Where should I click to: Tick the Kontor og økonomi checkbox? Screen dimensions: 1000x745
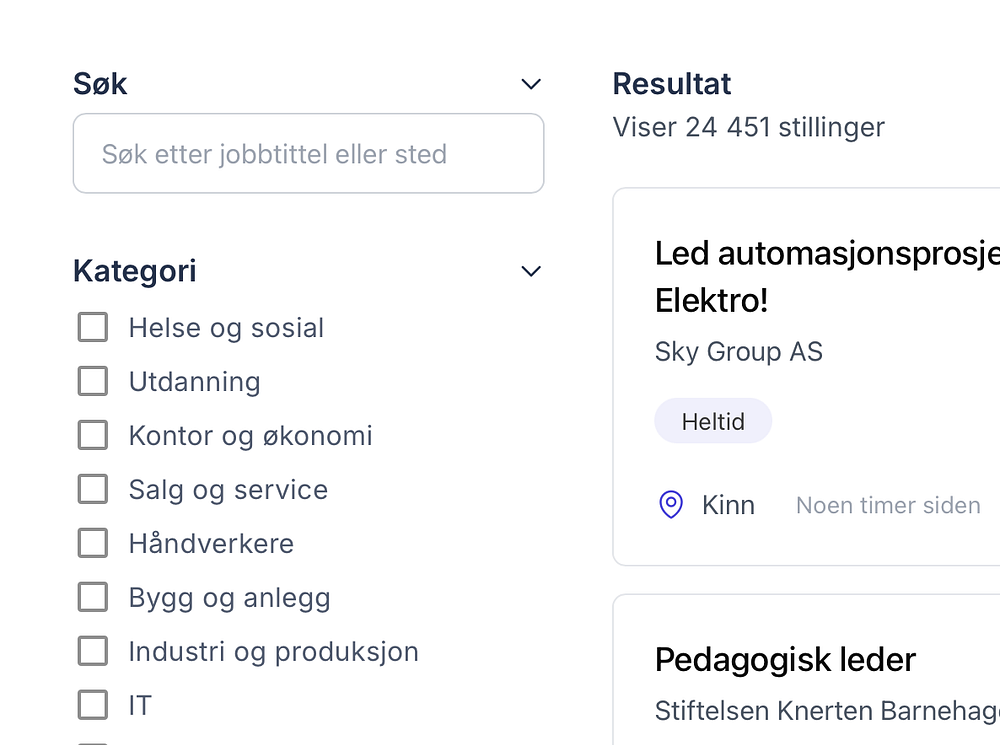93,435
